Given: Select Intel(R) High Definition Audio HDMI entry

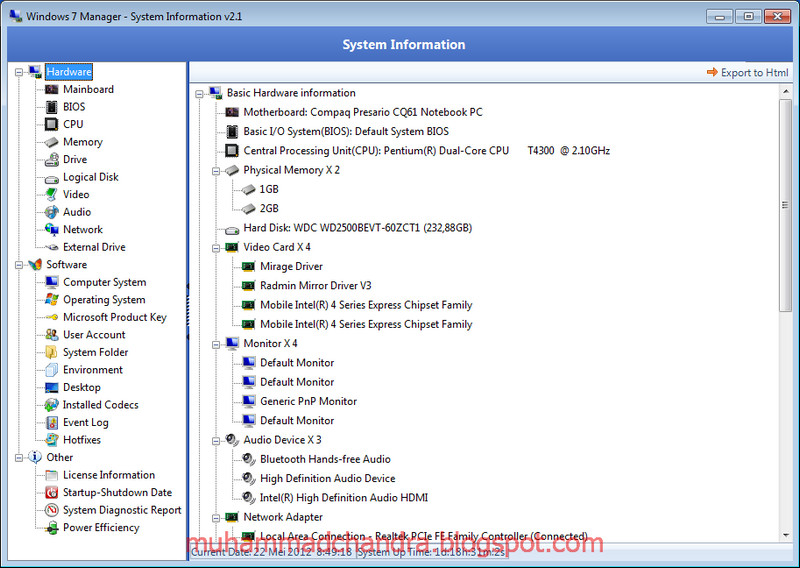Looking at the screenshot, I should click(344, 498).
